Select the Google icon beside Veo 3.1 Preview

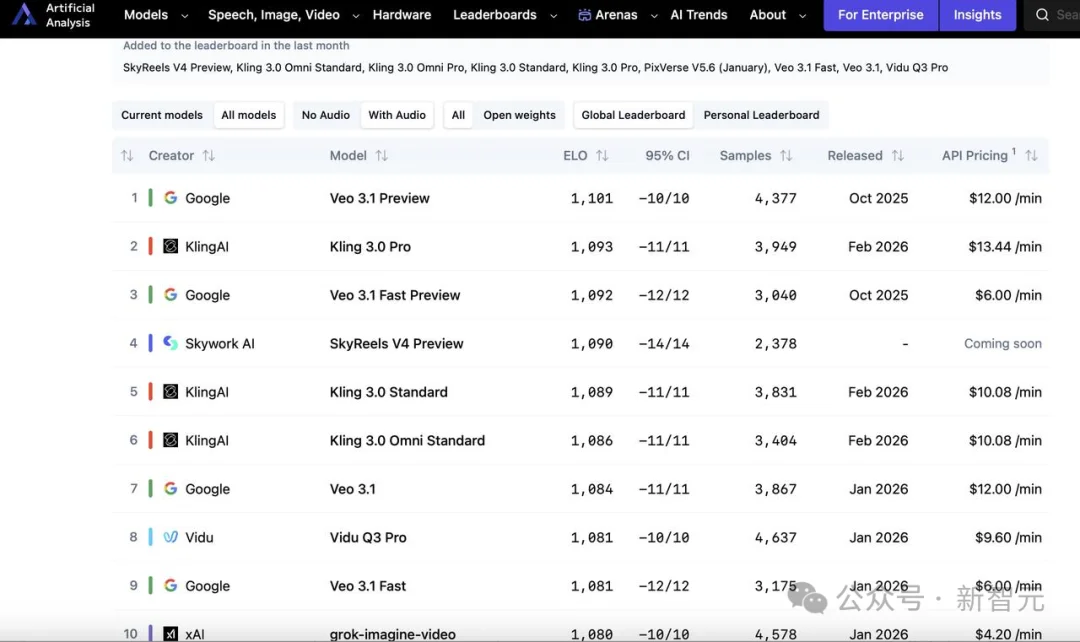[x=171, y=198]
